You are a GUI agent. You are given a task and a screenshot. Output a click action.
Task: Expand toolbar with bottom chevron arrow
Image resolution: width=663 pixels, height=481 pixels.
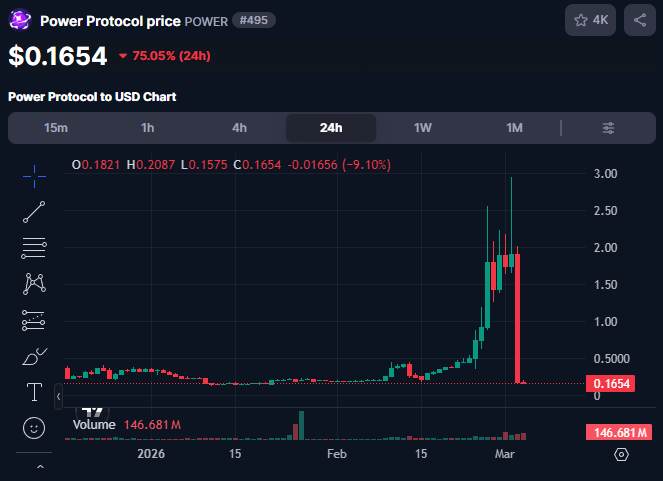click(x=40, y=467)
